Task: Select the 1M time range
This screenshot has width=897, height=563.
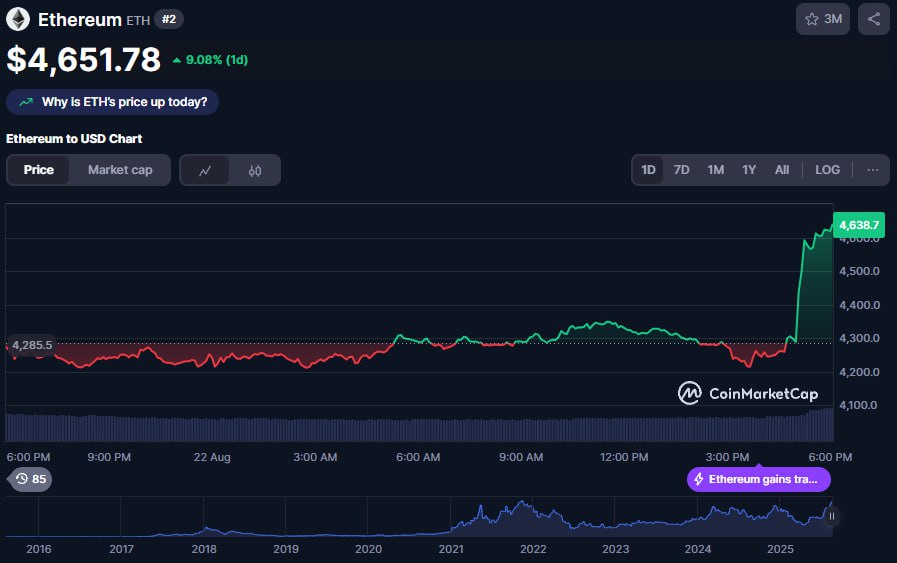Action: pos(716,170)
